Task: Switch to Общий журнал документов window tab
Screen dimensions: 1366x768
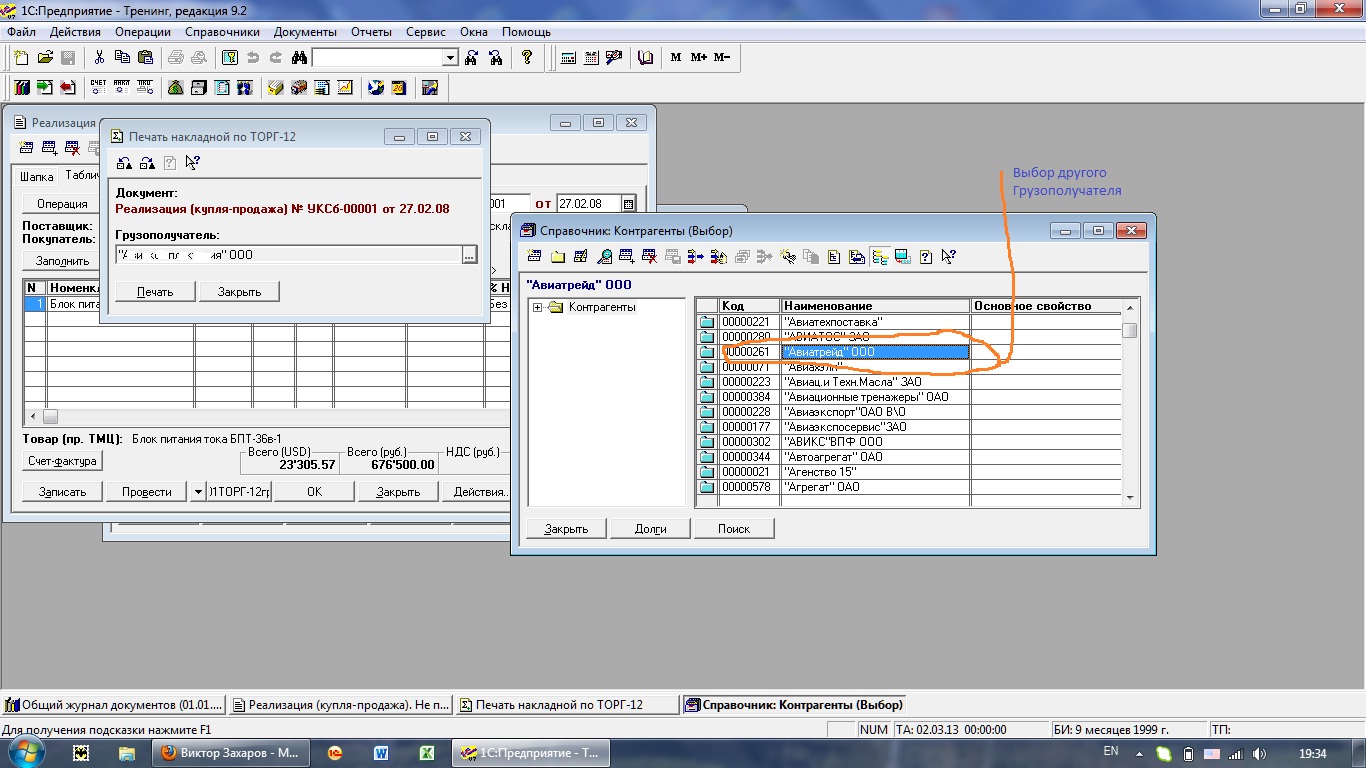Action: point(114,705)
